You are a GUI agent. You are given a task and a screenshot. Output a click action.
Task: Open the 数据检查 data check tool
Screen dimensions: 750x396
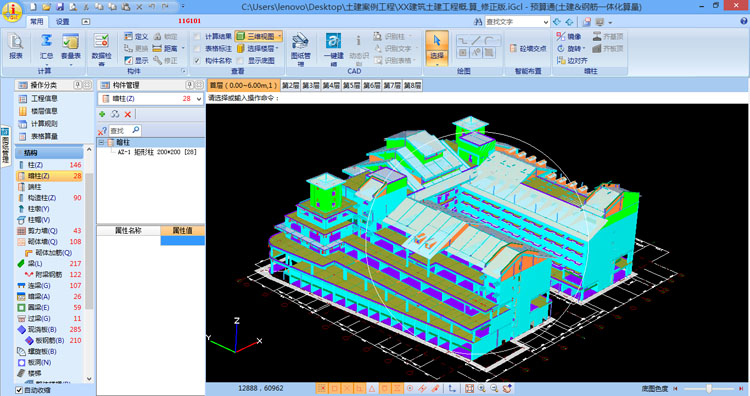pos(101,48)
